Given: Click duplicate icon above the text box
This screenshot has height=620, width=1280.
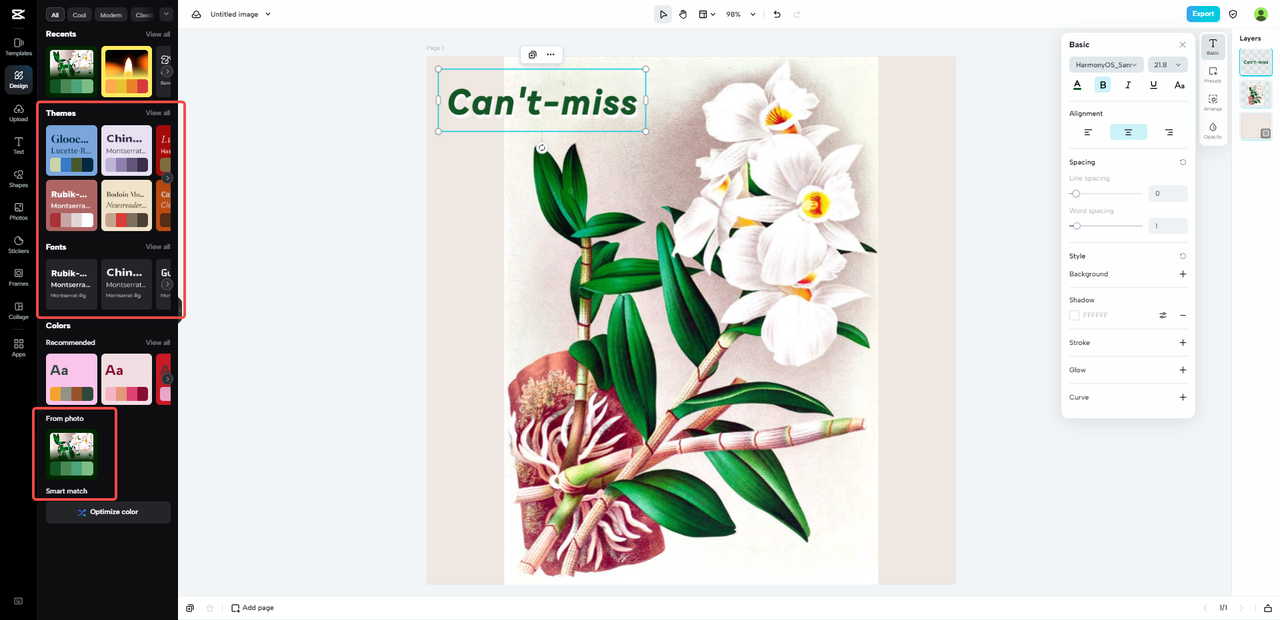Looking at the screenshot, I should point(533,54).
